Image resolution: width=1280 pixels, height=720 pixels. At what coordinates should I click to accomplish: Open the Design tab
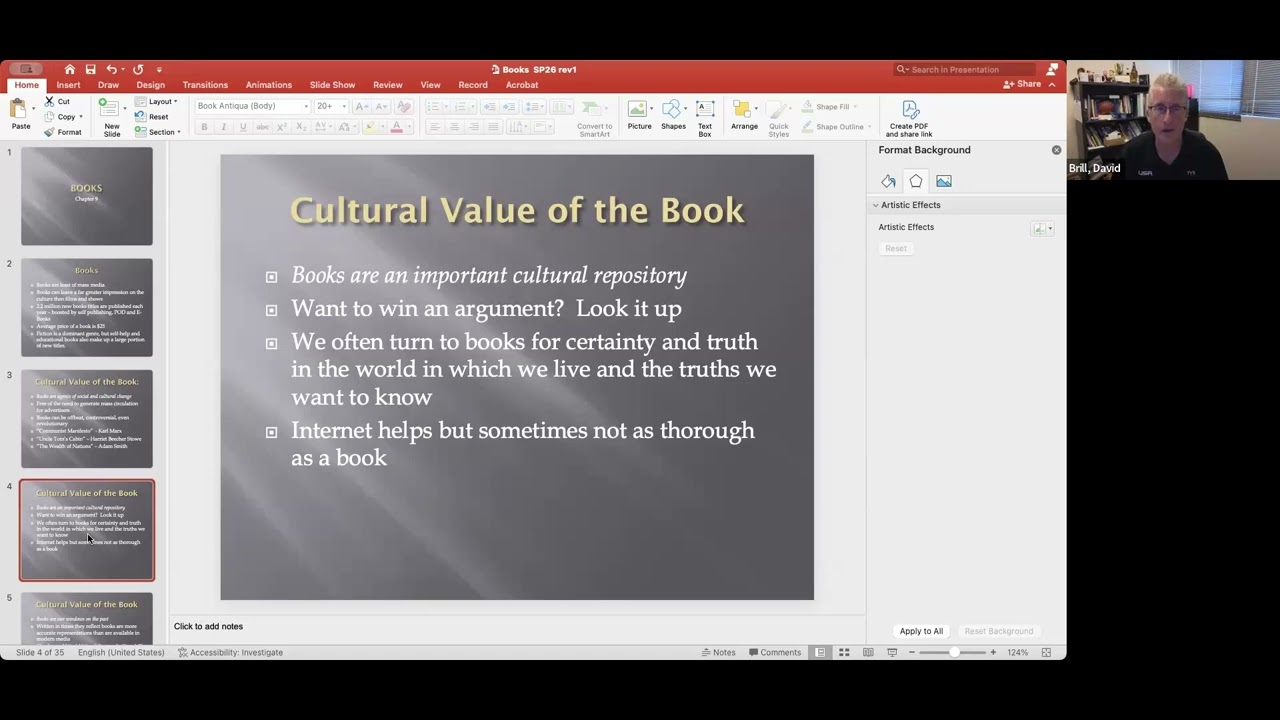[150, 85]
